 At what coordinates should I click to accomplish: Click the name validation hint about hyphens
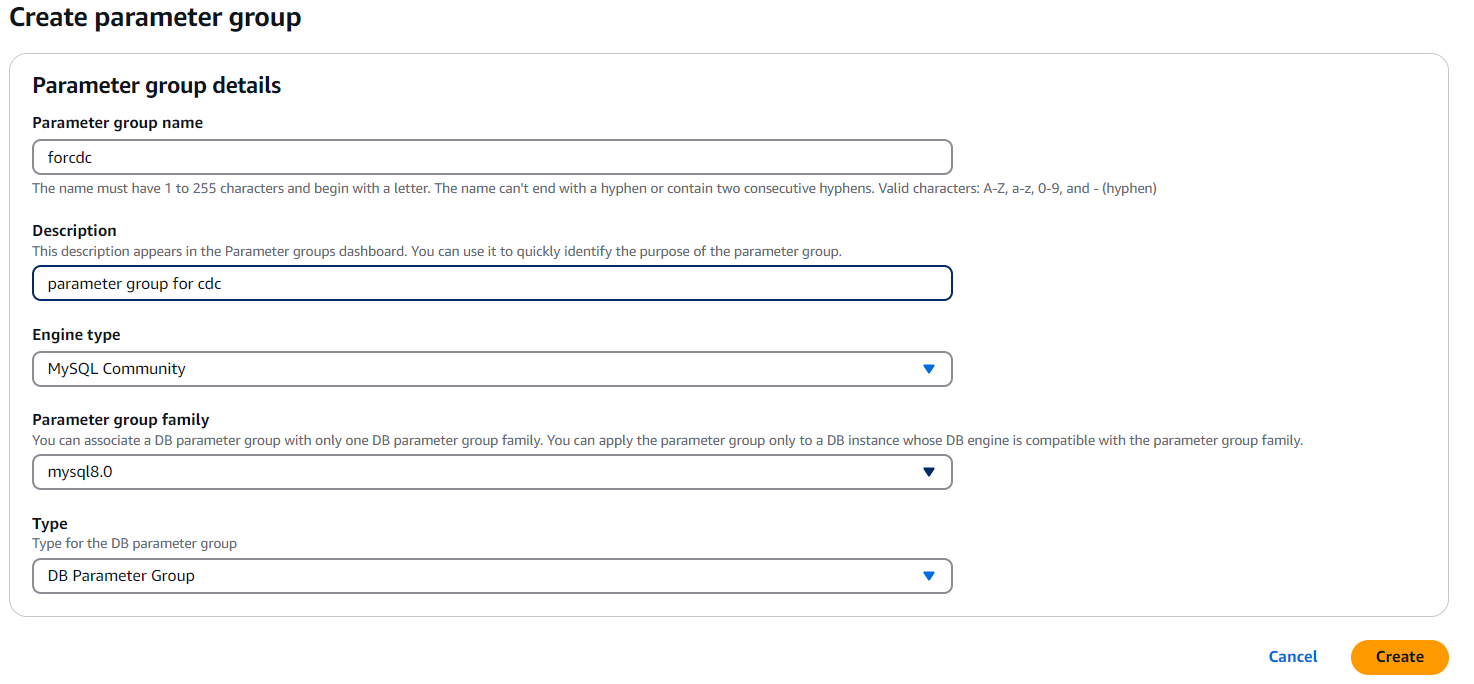pyautogui.click(x=594, y=188)
